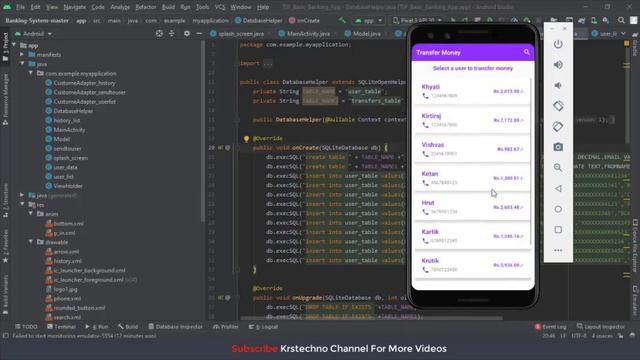Viewport: 640px width, 360px height.
Task: Collapse the drawable folder
Action: click(x=31, y=242)
